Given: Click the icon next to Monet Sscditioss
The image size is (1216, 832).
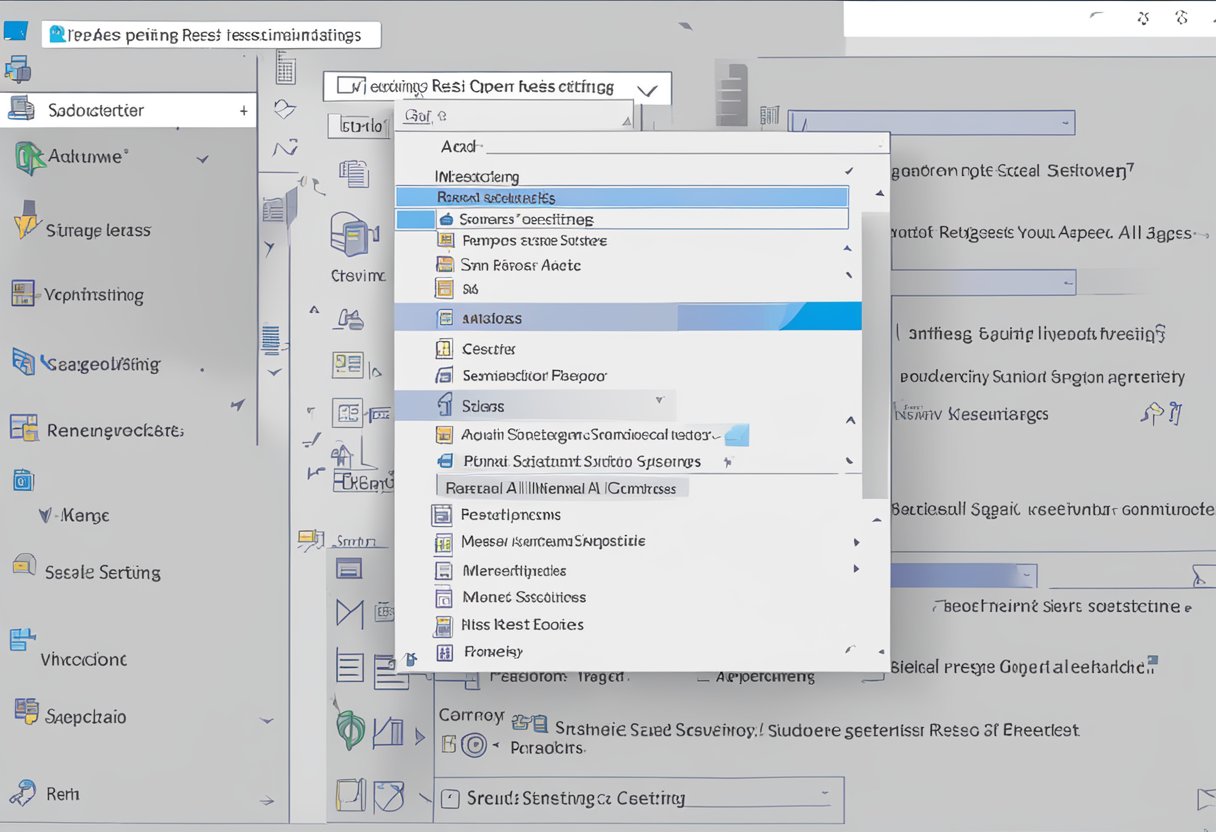Looking at the screenshot, I should point(445,598).
